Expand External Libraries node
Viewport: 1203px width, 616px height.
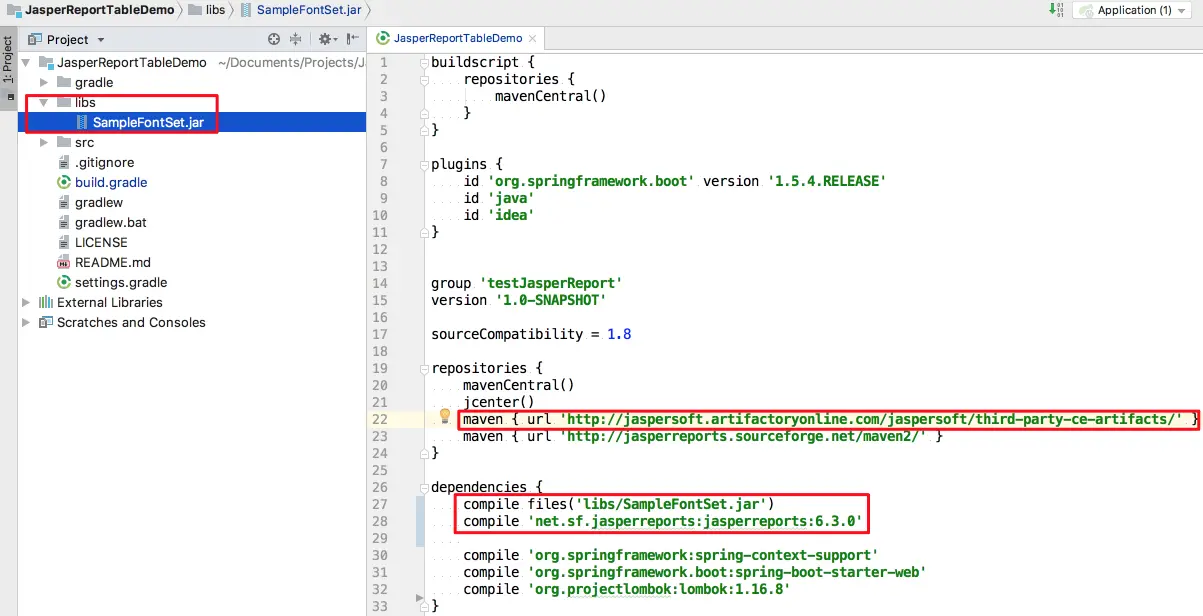point(27,302)
